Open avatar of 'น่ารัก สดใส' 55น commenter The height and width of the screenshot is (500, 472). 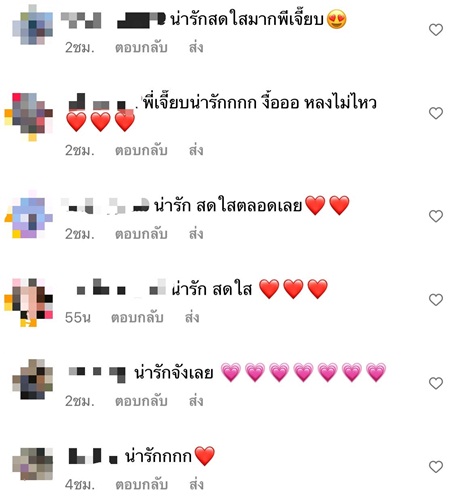[x=29, y=302]
